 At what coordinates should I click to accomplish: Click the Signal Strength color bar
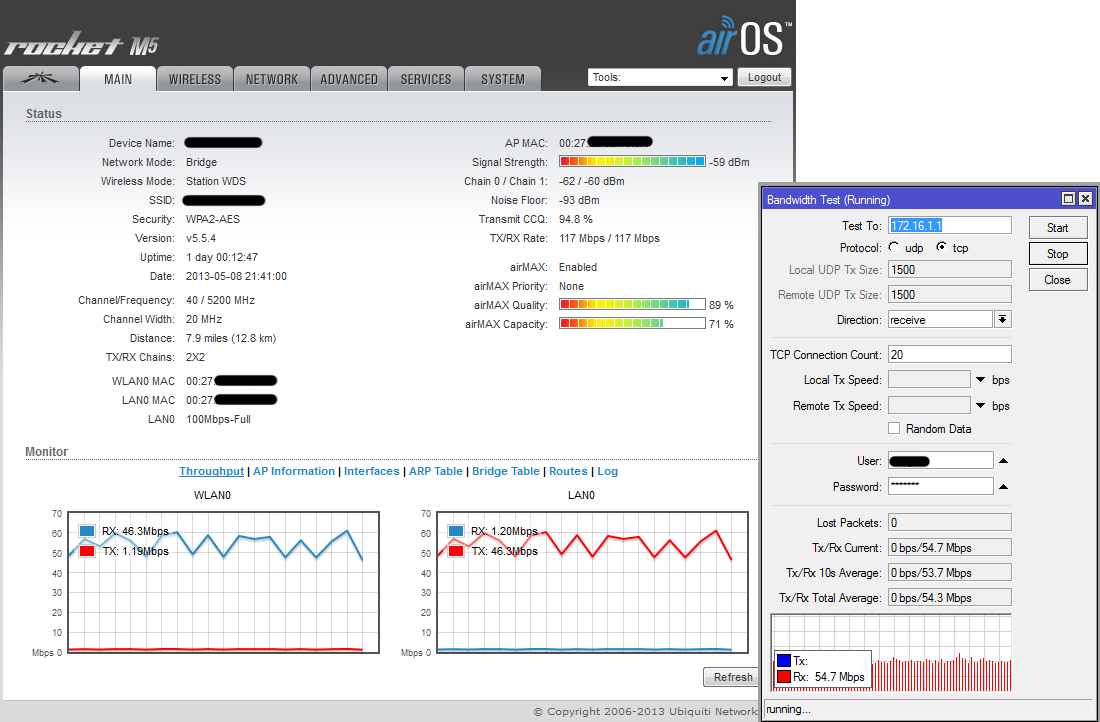pyautogui.click(x=632, y=162)
